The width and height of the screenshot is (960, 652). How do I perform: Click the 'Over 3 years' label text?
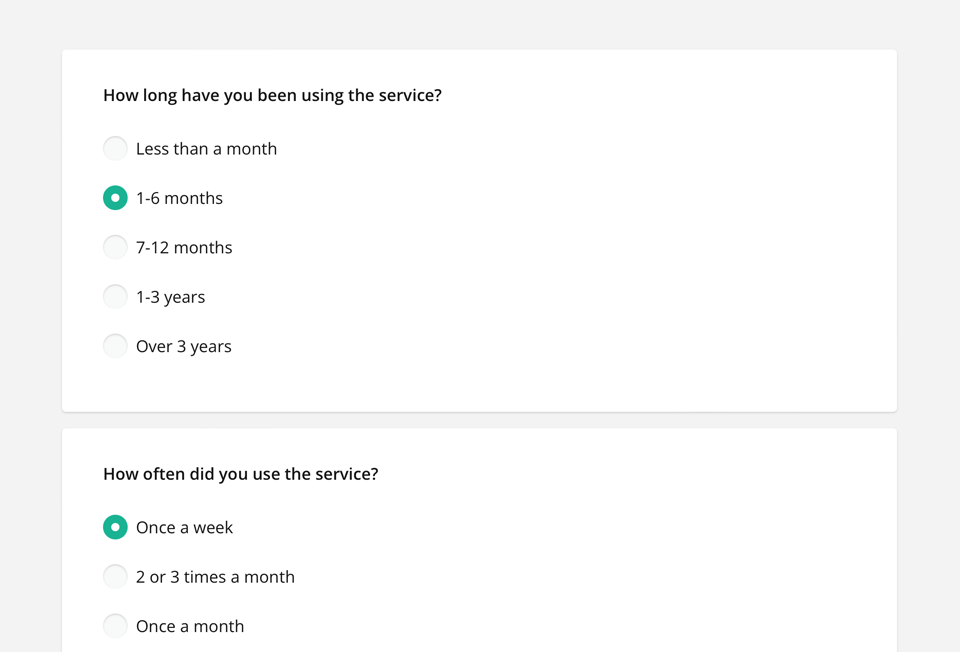pyautogui.click(x=183, y=346)
